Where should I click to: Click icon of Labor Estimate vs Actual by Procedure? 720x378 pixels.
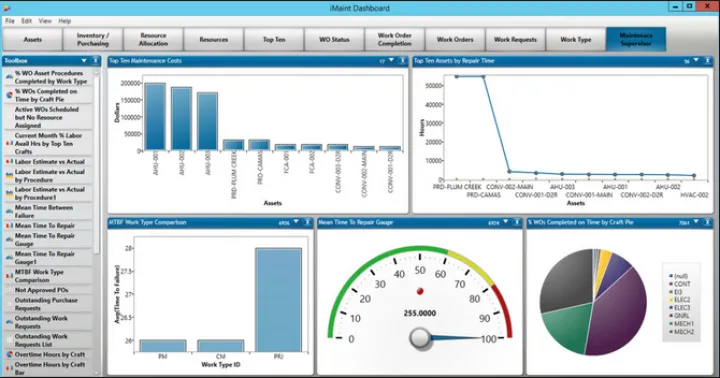(x=9, y=176)
